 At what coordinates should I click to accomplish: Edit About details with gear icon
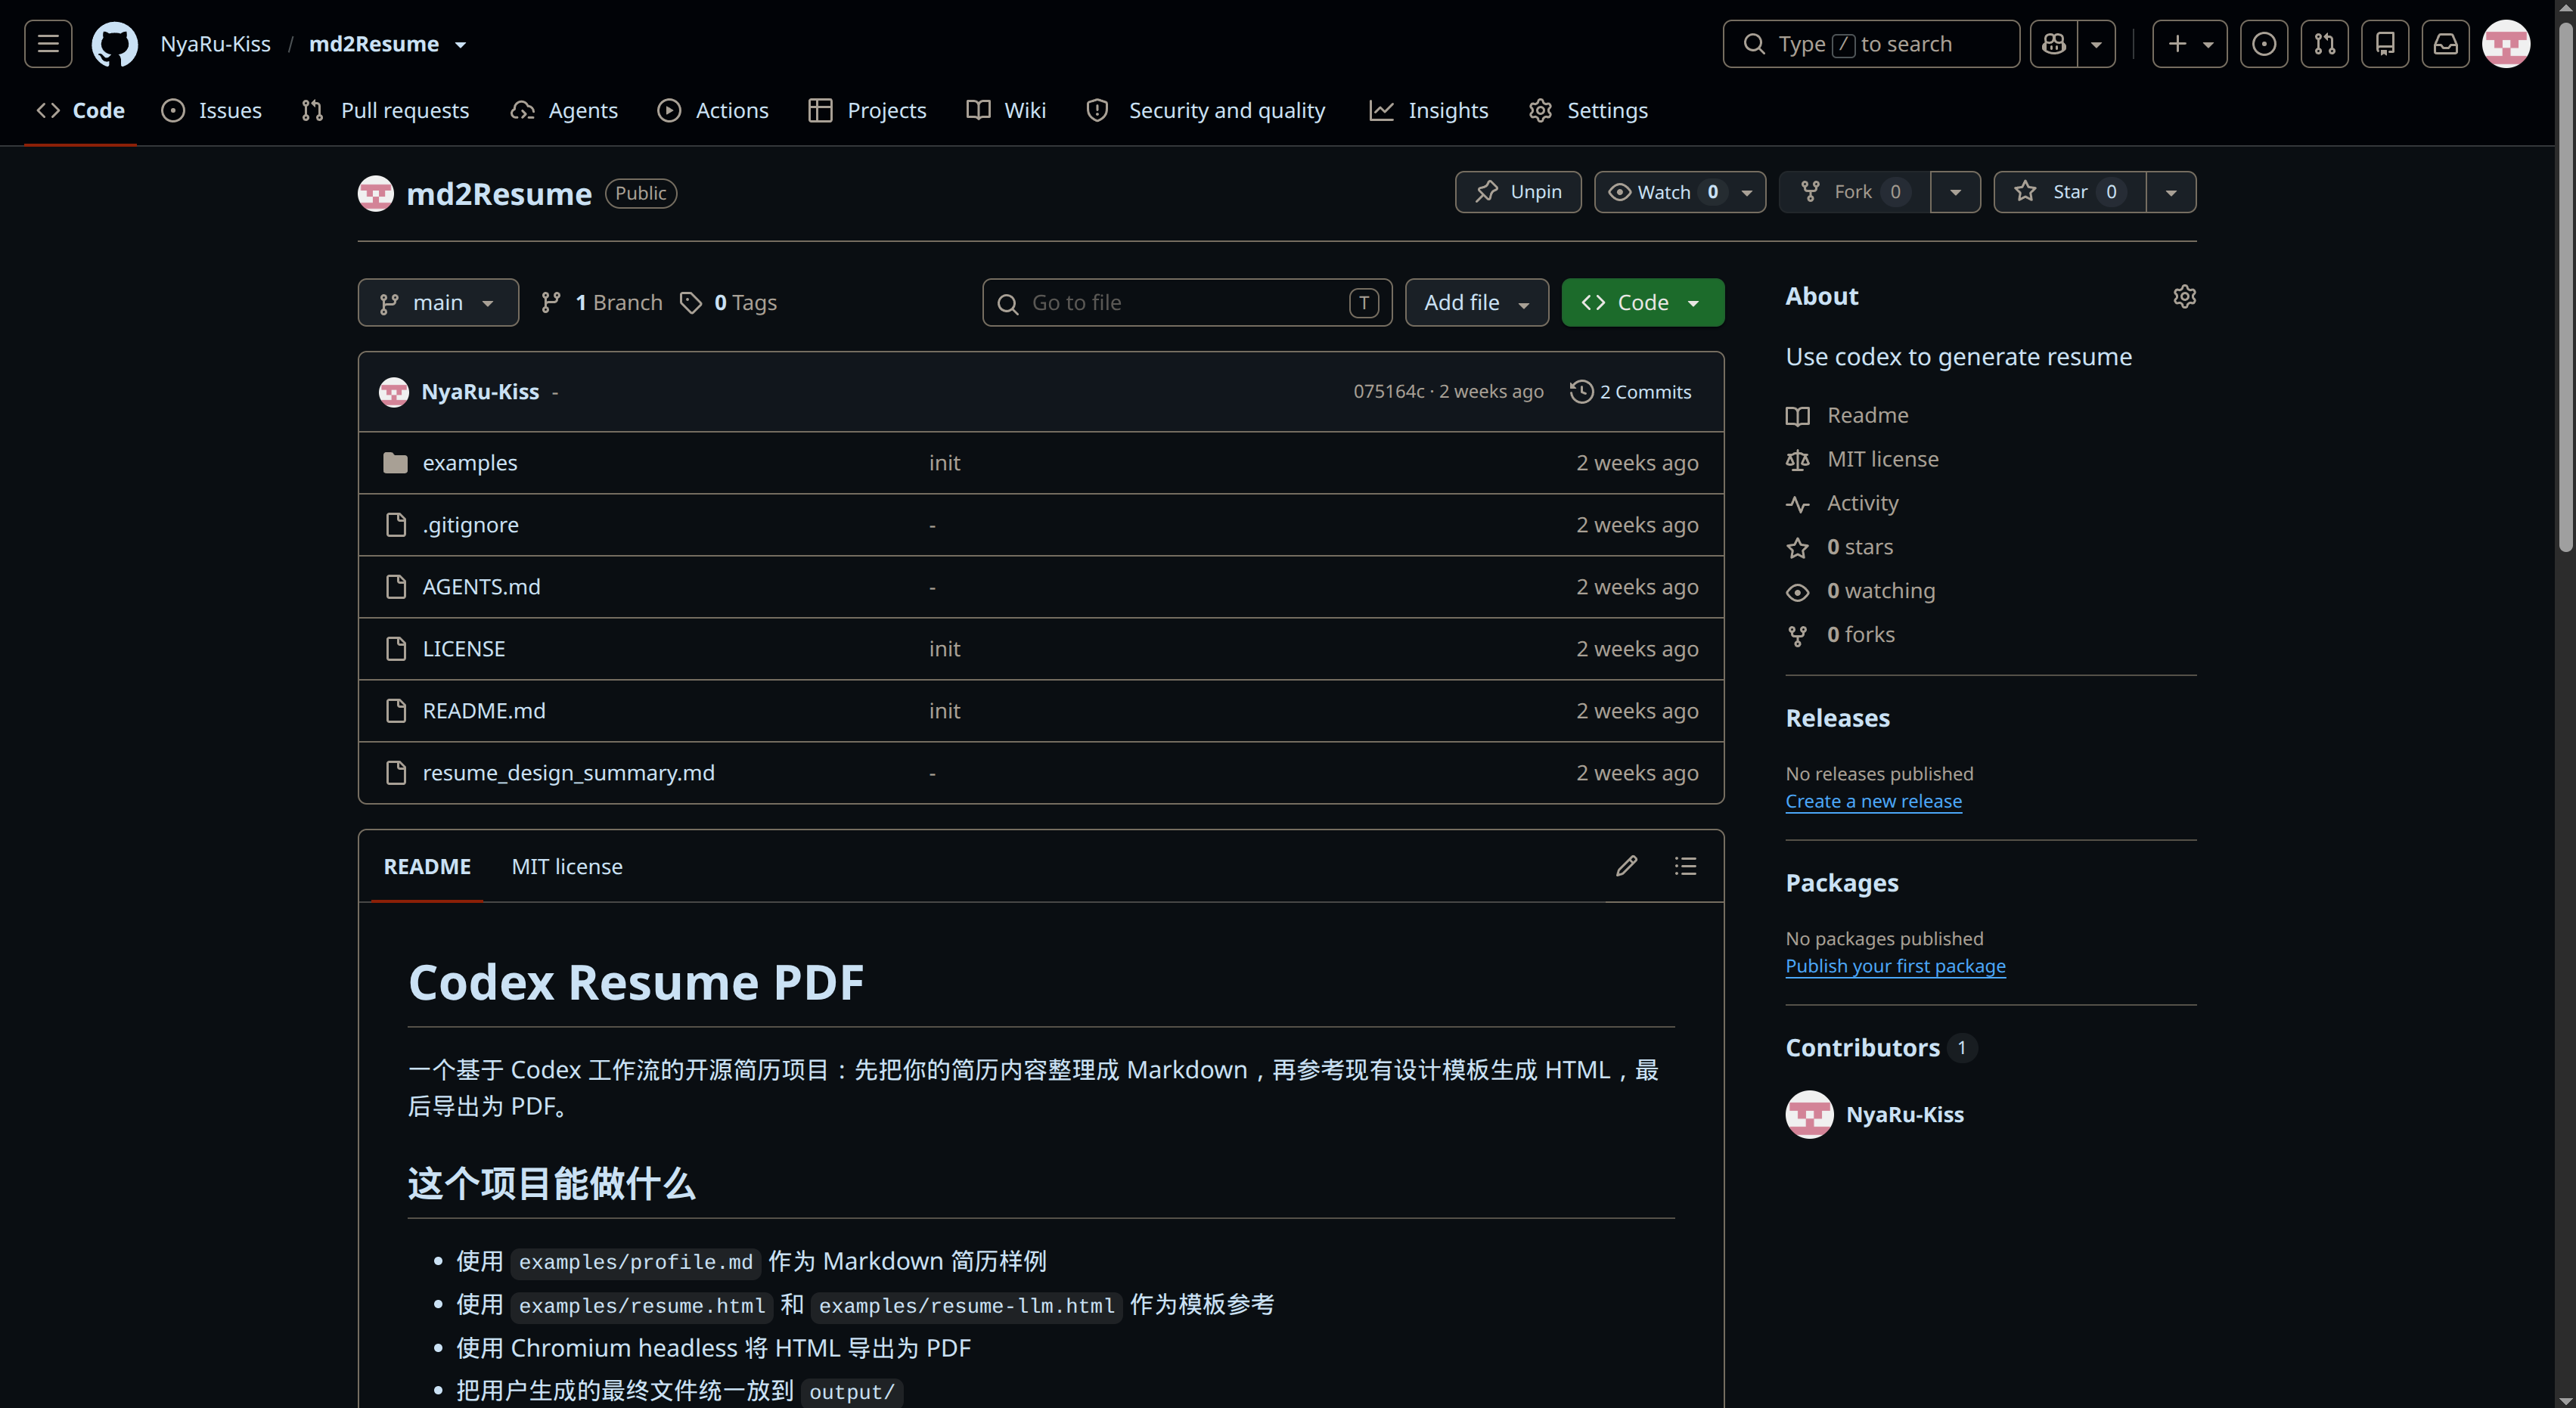(x=2184, y=296)
